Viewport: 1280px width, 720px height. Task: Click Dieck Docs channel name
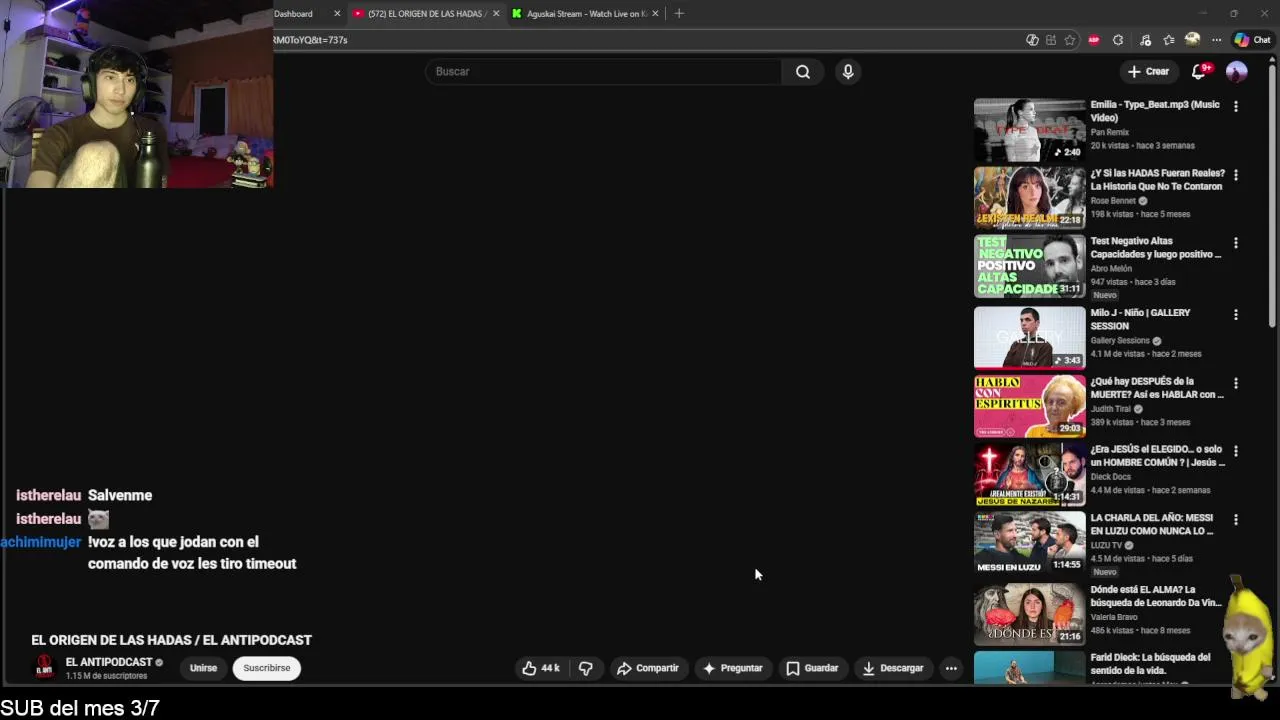coord(1111,477)
